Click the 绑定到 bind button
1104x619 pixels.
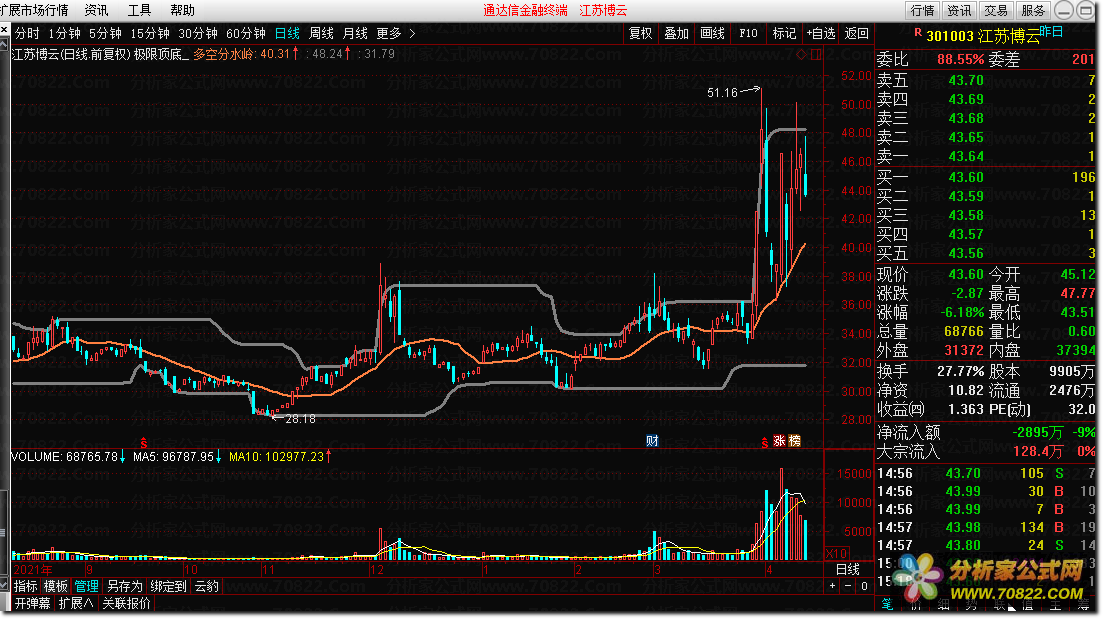(168, 587)
